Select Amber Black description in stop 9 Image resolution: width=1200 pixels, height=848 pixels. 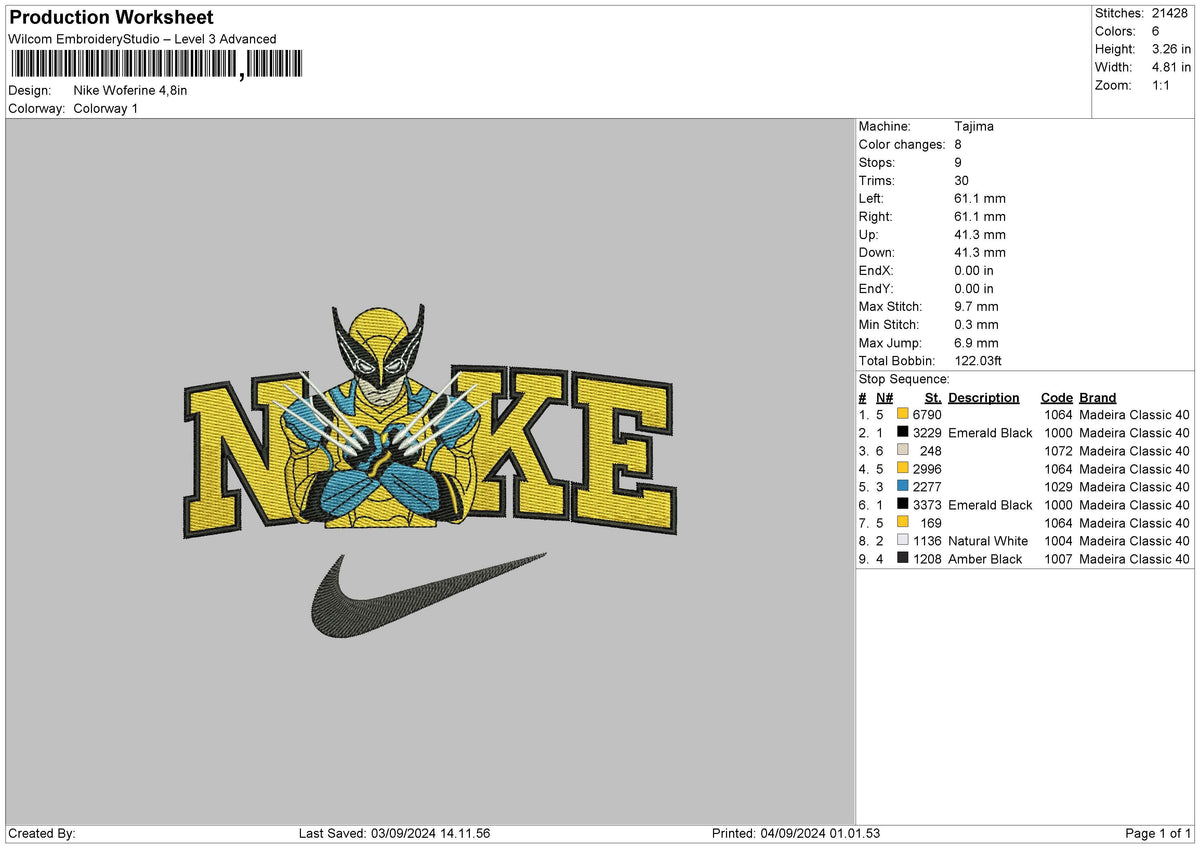tap(985, 558)
